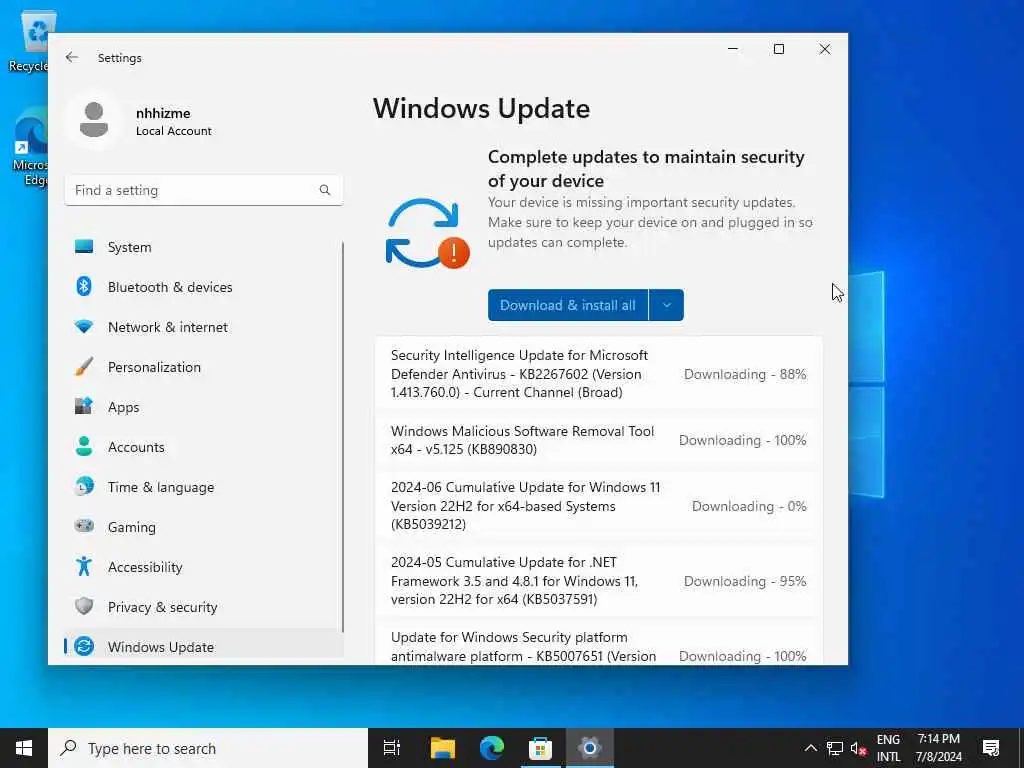Image resolution: width=1024 pixels, height=768 pixels.
Task: Click the Downloading - 0% status
Action: click(748, 506)
